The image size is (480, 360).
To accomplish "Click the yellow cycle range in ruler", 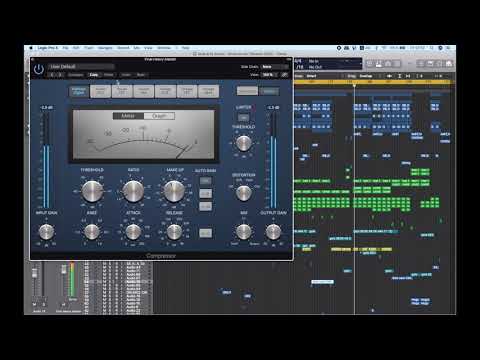I will click(x=373, y=82).
